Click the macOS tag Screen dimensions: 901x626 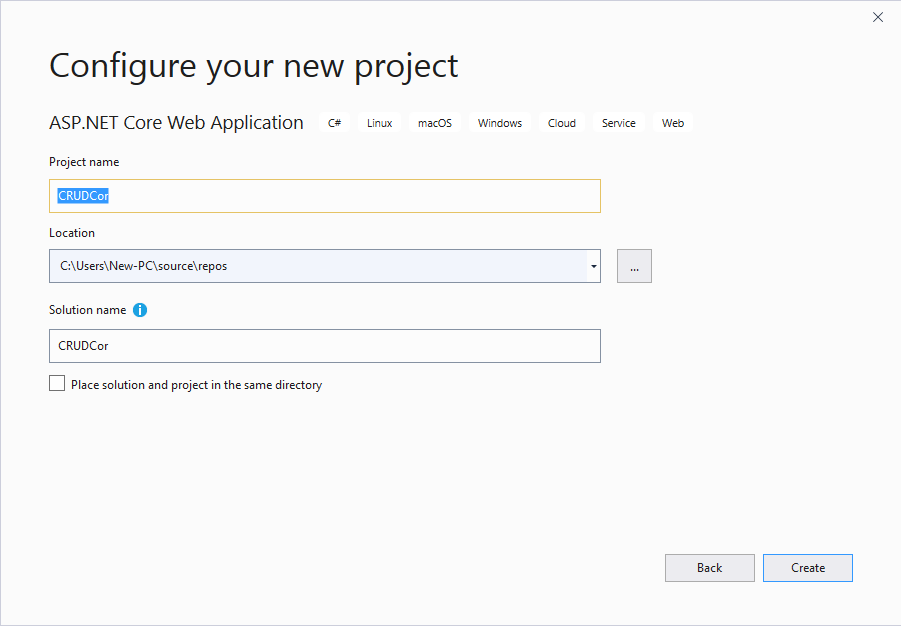435,123
